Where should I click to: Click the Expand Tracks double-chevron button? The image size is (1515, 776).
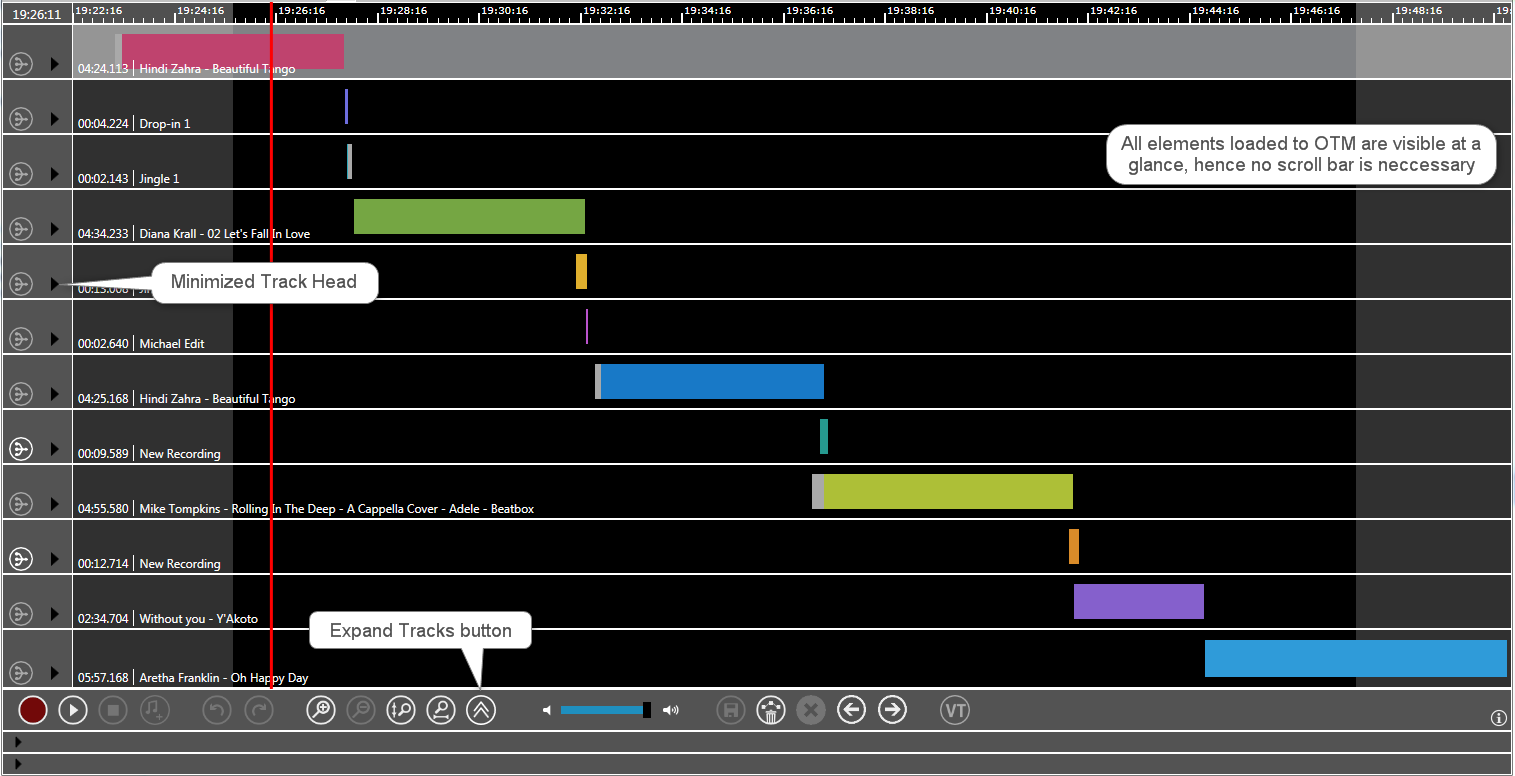tap(481, 711)
